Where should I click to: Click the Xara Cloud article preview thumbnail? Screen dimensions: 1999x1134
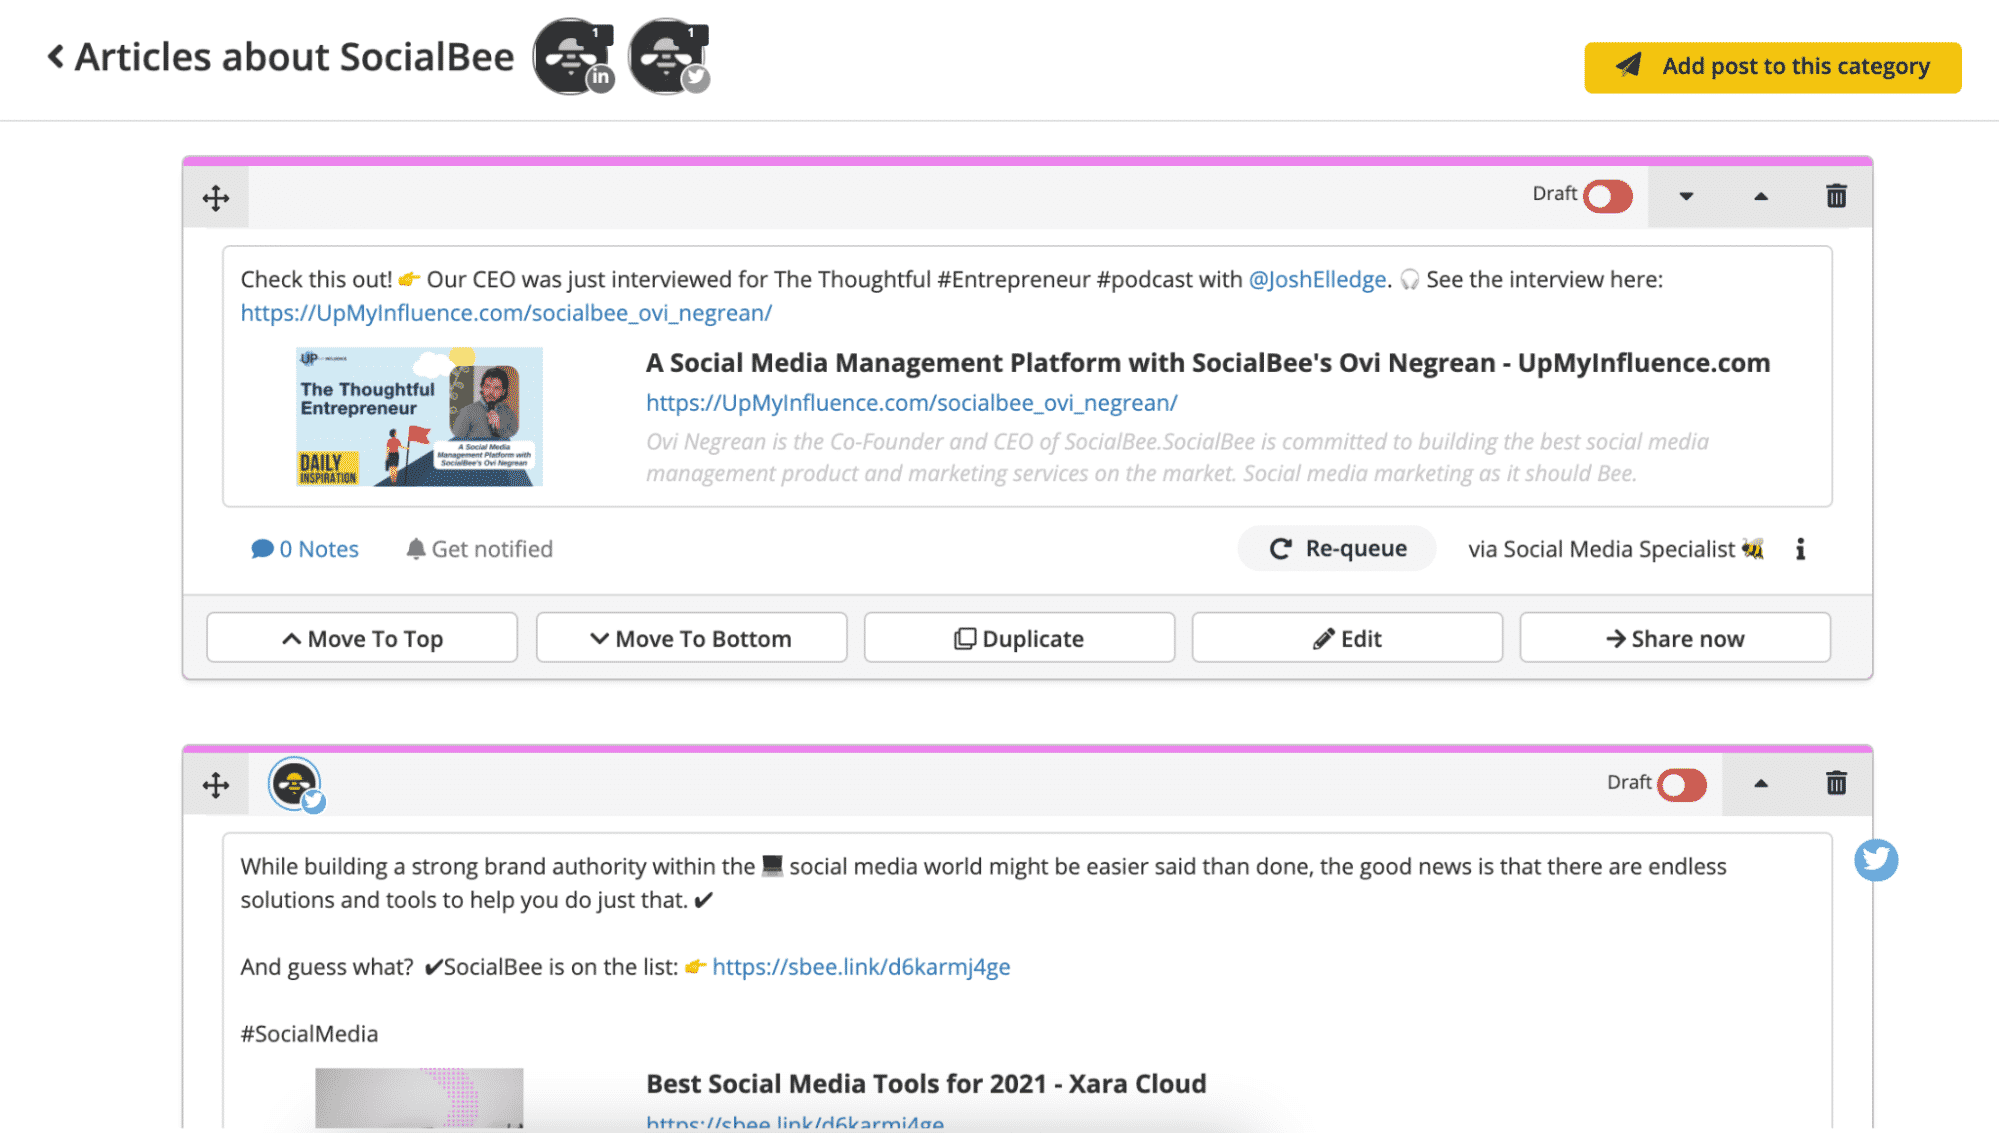pos(419,1098)
